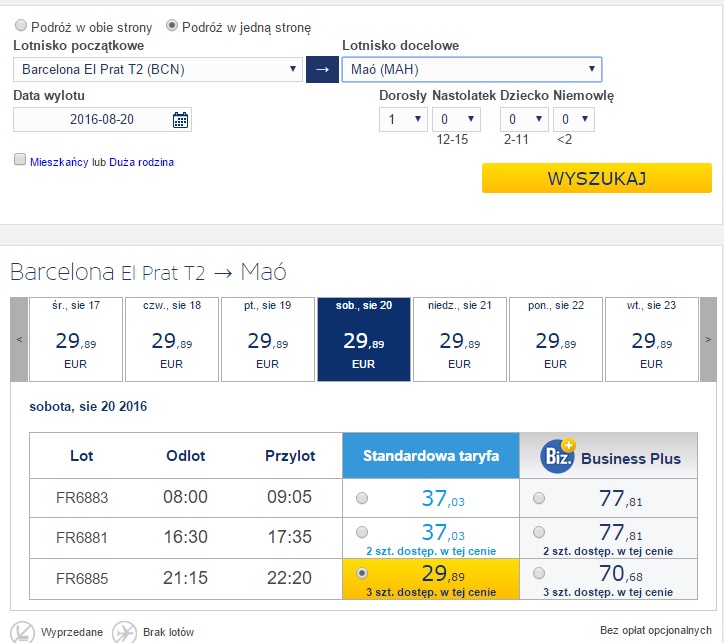Show earlier dates with left arrow
Screen dimensions: 724x643
pyautogui.click(x=19, y=339)
